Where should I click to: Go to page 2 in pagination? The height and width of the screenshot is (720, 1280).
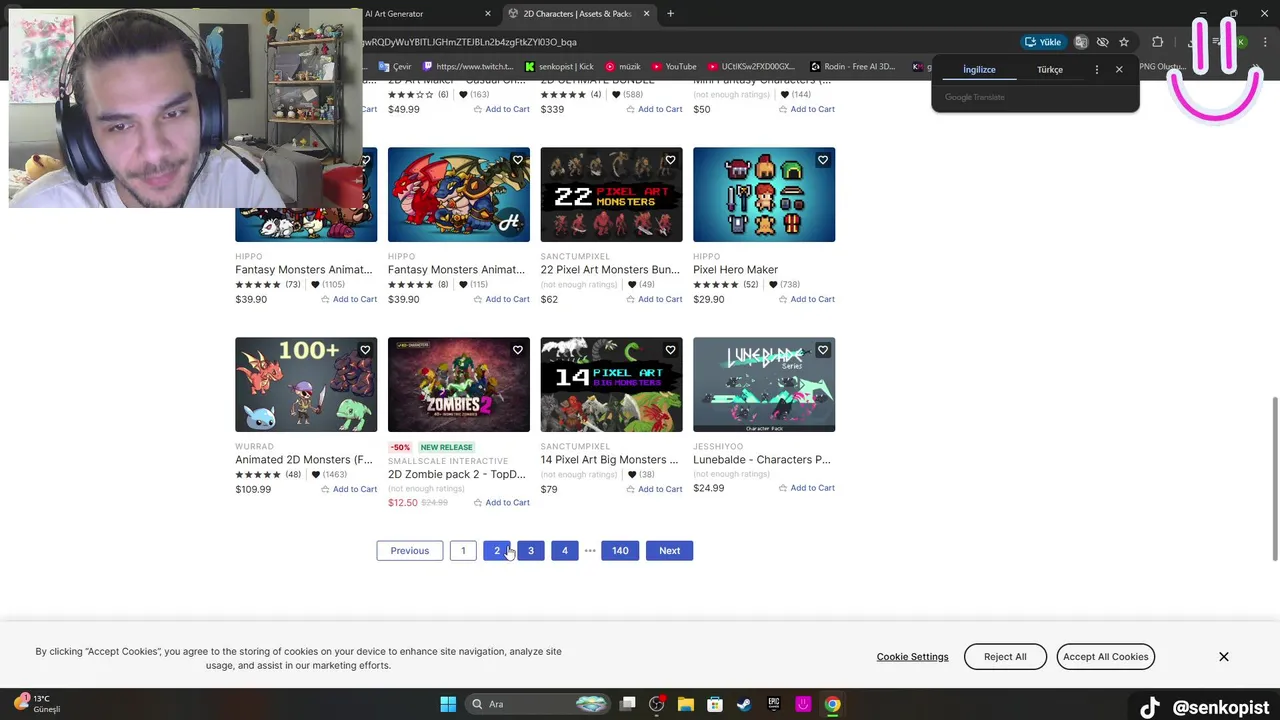497,551
